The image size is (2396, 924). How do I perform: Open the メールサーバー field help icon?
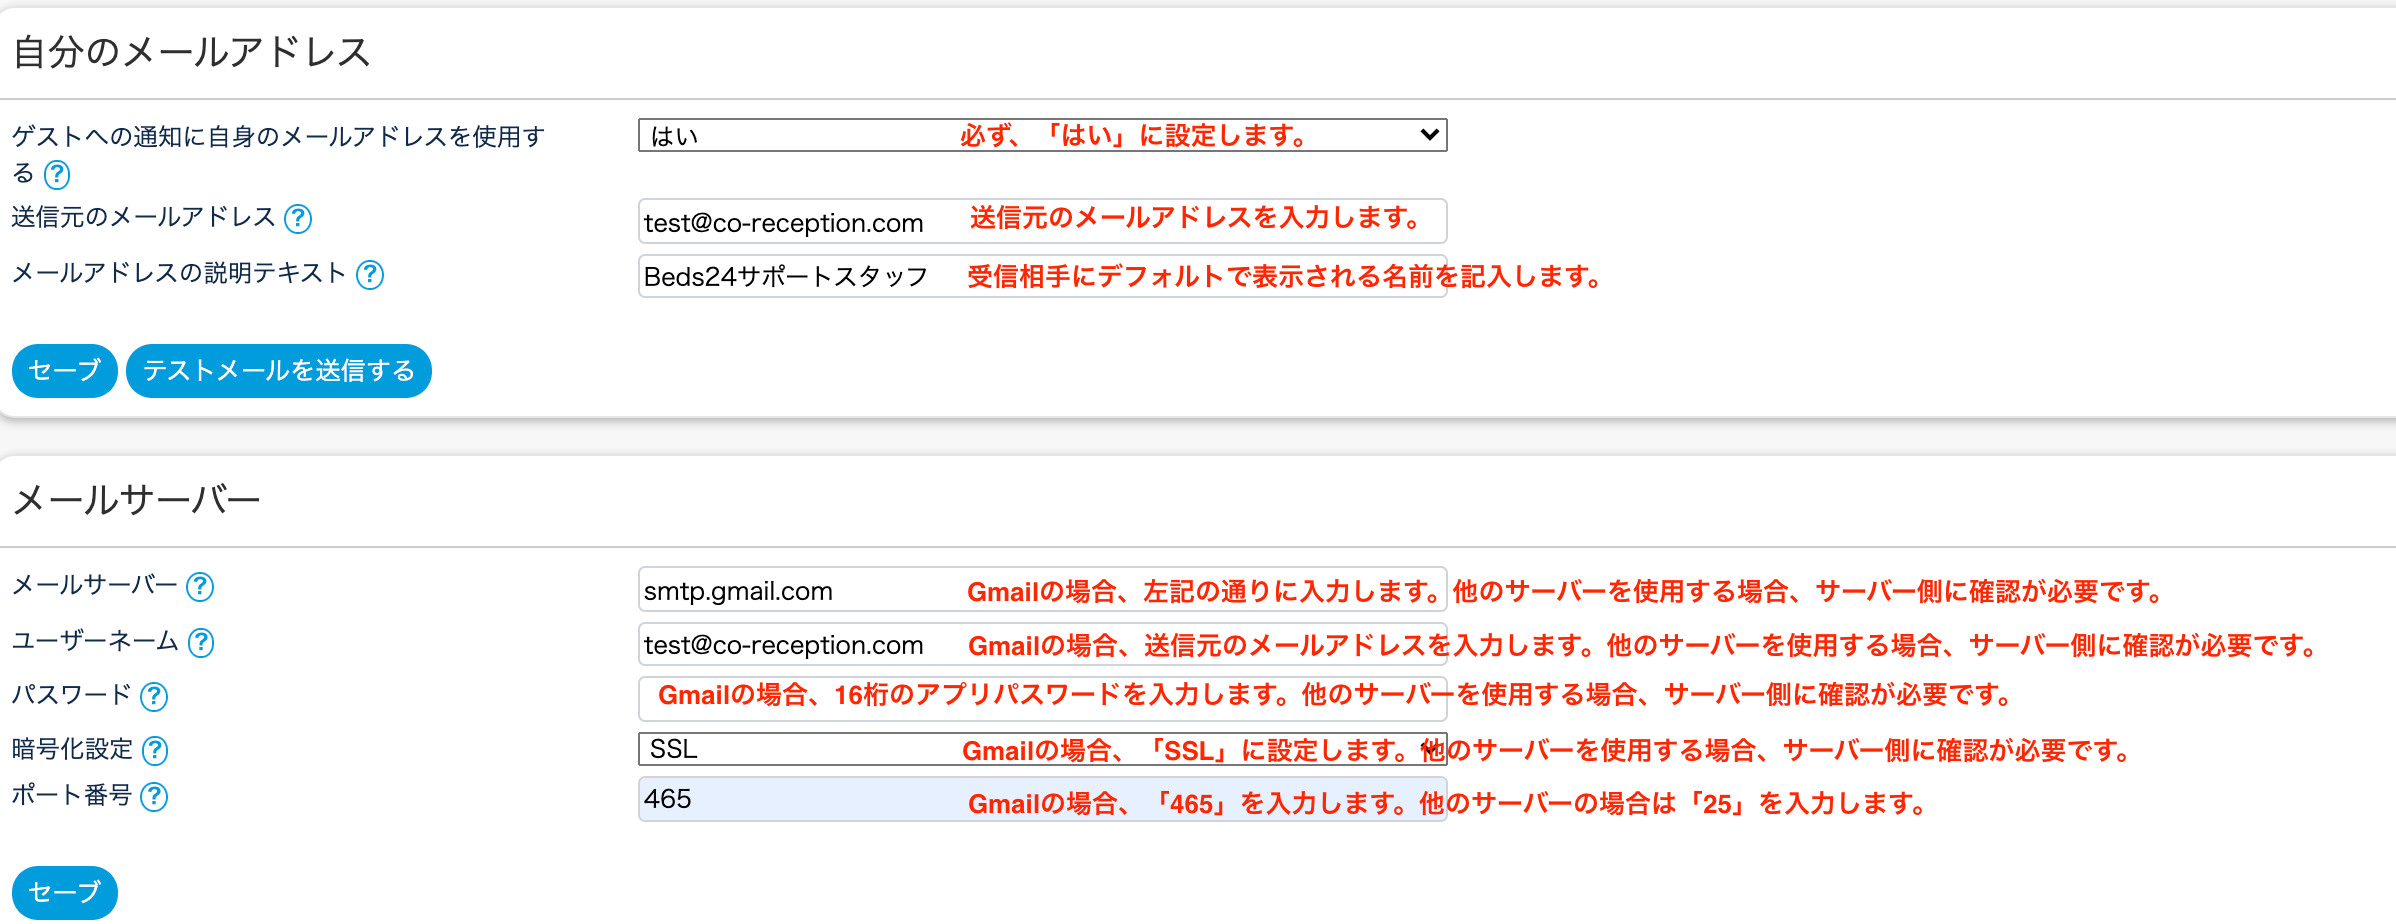[x=200, y=587]
